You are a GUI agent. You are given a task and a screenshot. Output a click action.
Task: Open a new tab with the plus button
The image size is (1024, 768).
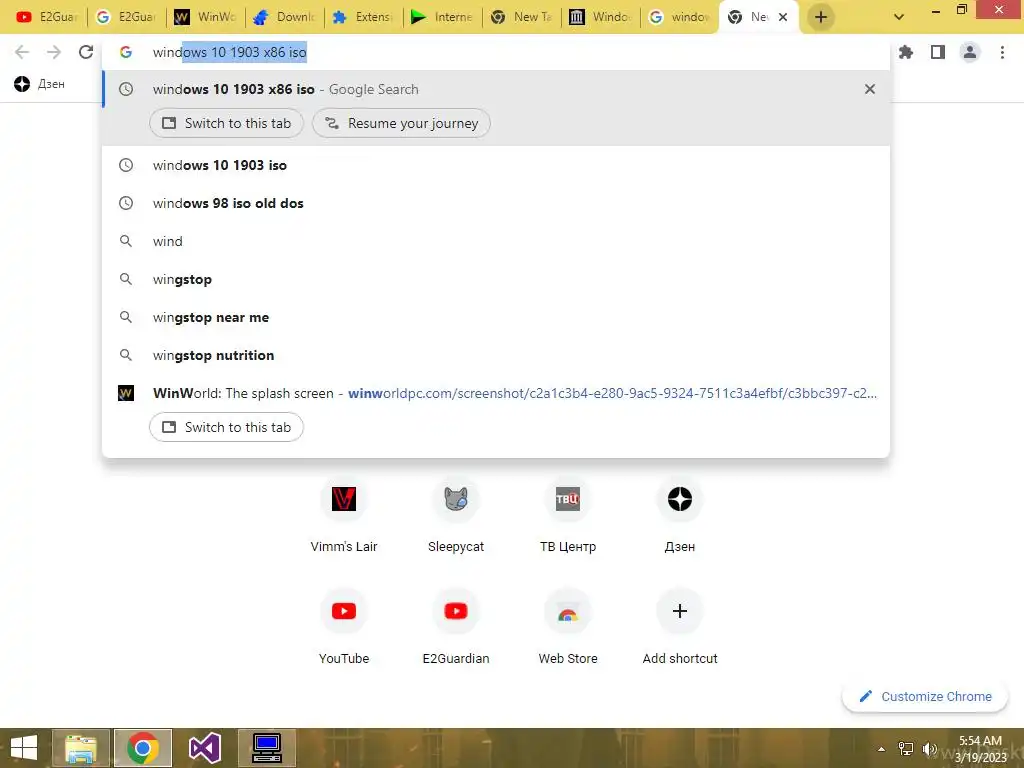pos(821,17)
